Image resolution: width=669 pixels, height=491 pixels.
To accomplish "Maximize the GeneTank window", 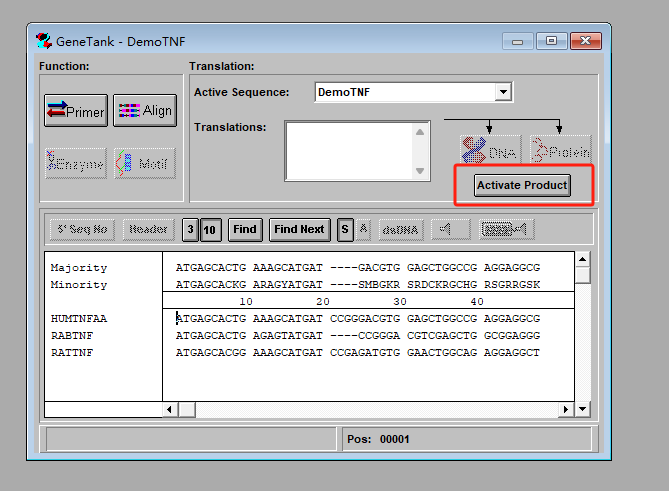I will (551, 41).
